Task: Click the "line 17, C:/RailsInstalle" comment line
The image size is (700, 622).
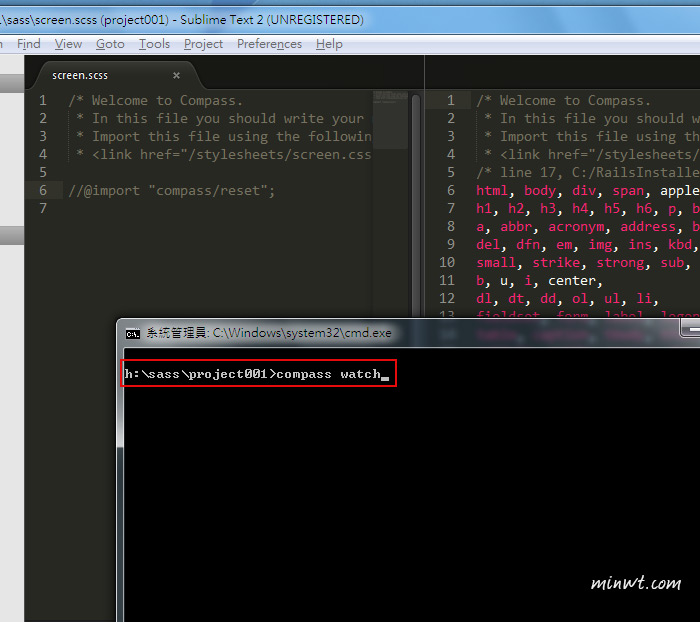Action: tap(588, 172)
